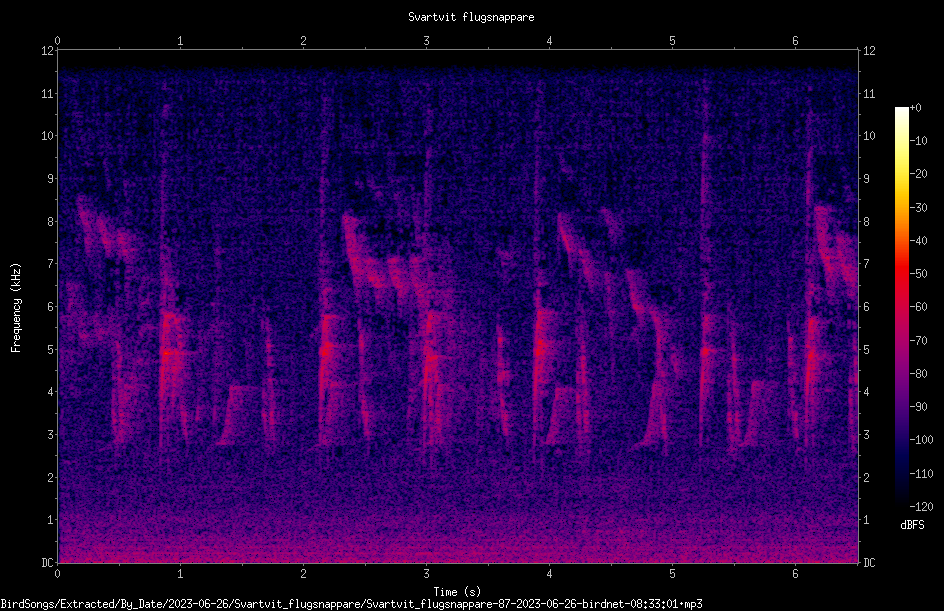Click the "Time (s)" axis label

click(457, 592)
